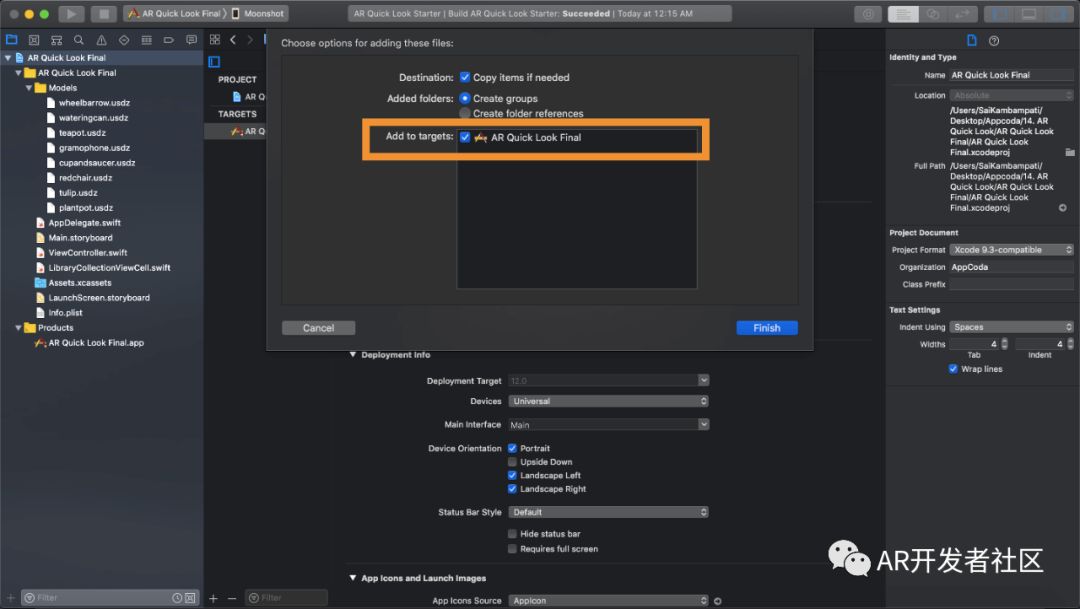Click the Finish button
1080x609 pixels.
(766, 328)
